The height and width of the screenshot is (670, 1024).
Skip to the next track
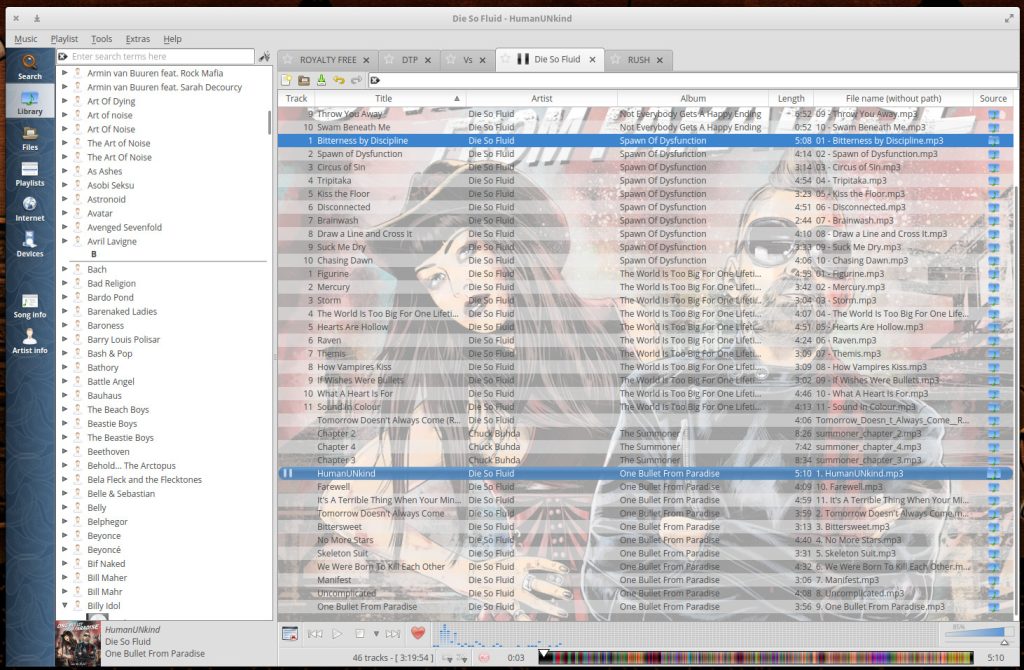click(393, 633)
